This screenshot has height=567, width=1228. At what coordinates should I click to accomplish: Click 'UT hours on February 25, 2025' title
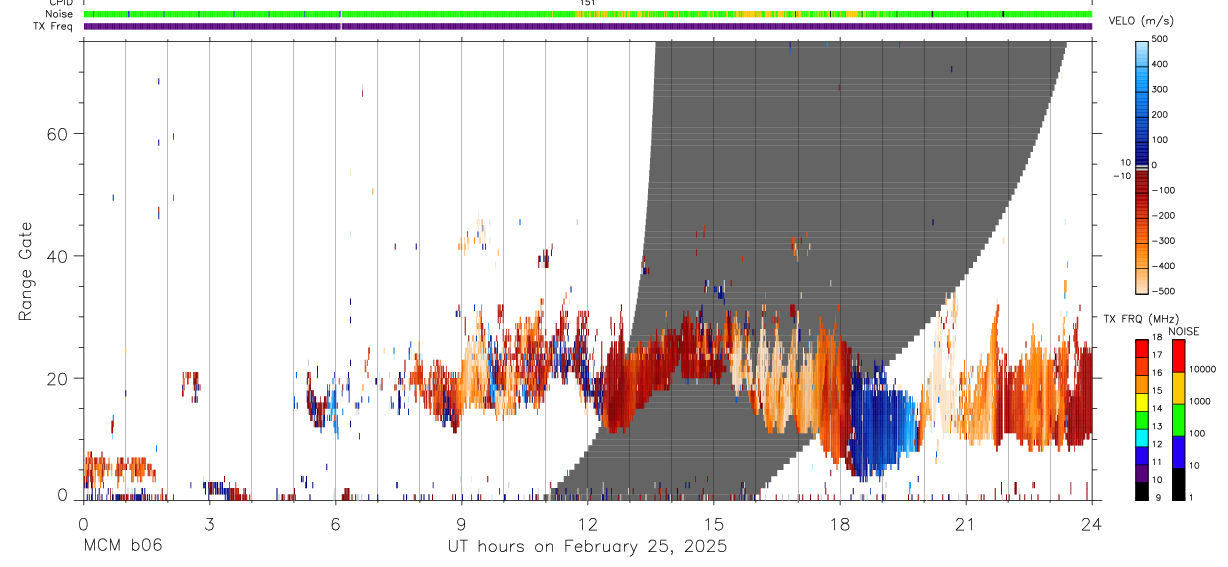587,547
